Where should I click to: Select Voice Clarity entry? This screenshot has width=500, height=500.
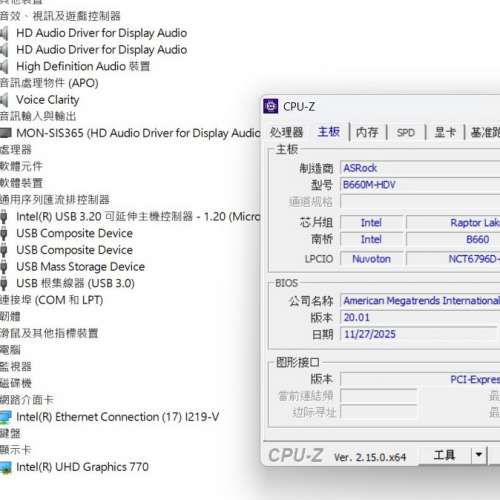pos(48,100)
